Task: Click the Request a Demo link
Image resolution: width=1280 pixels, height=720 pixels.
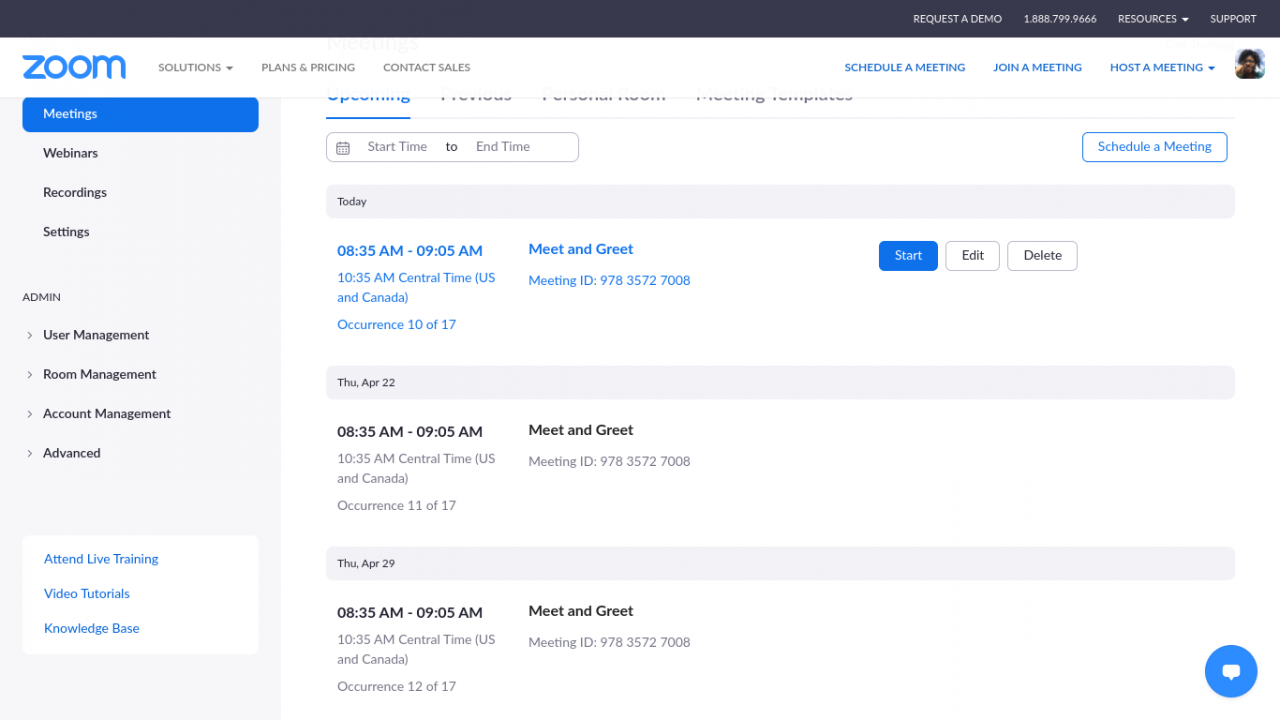Action: pyautogui.click(x=957, y=19)
